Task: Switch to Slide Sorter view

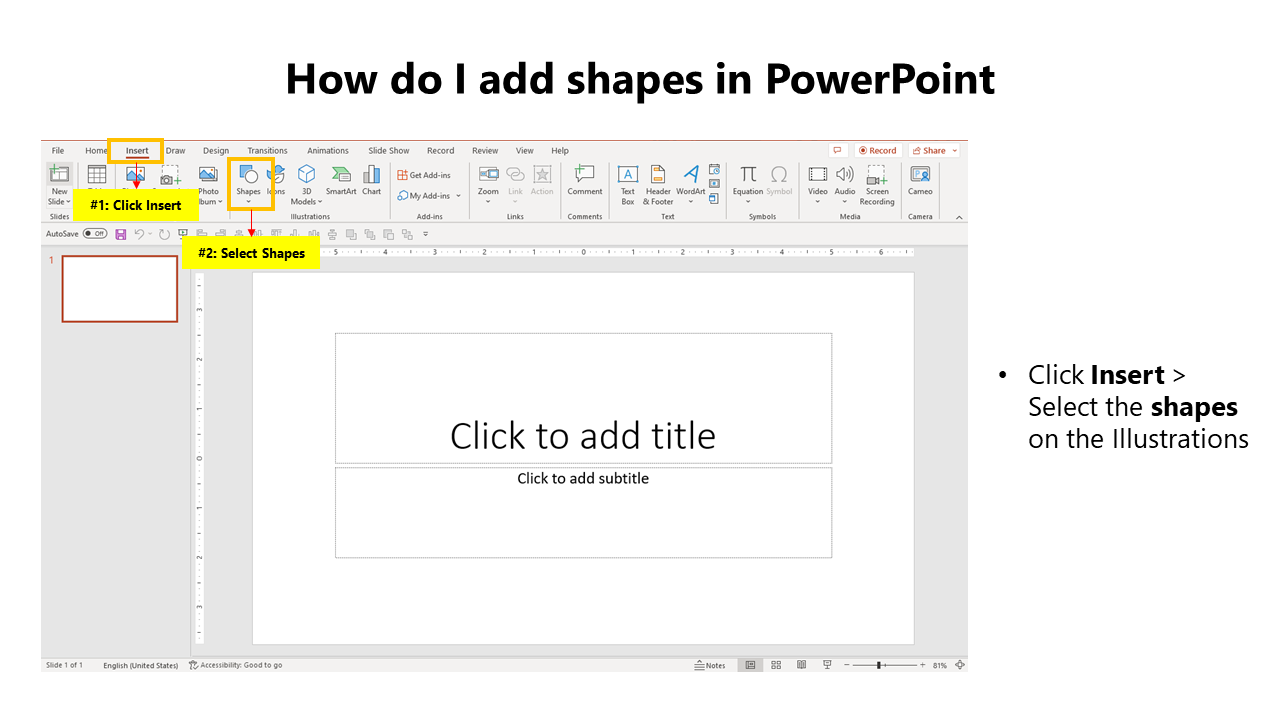Action: click(776, 665)
